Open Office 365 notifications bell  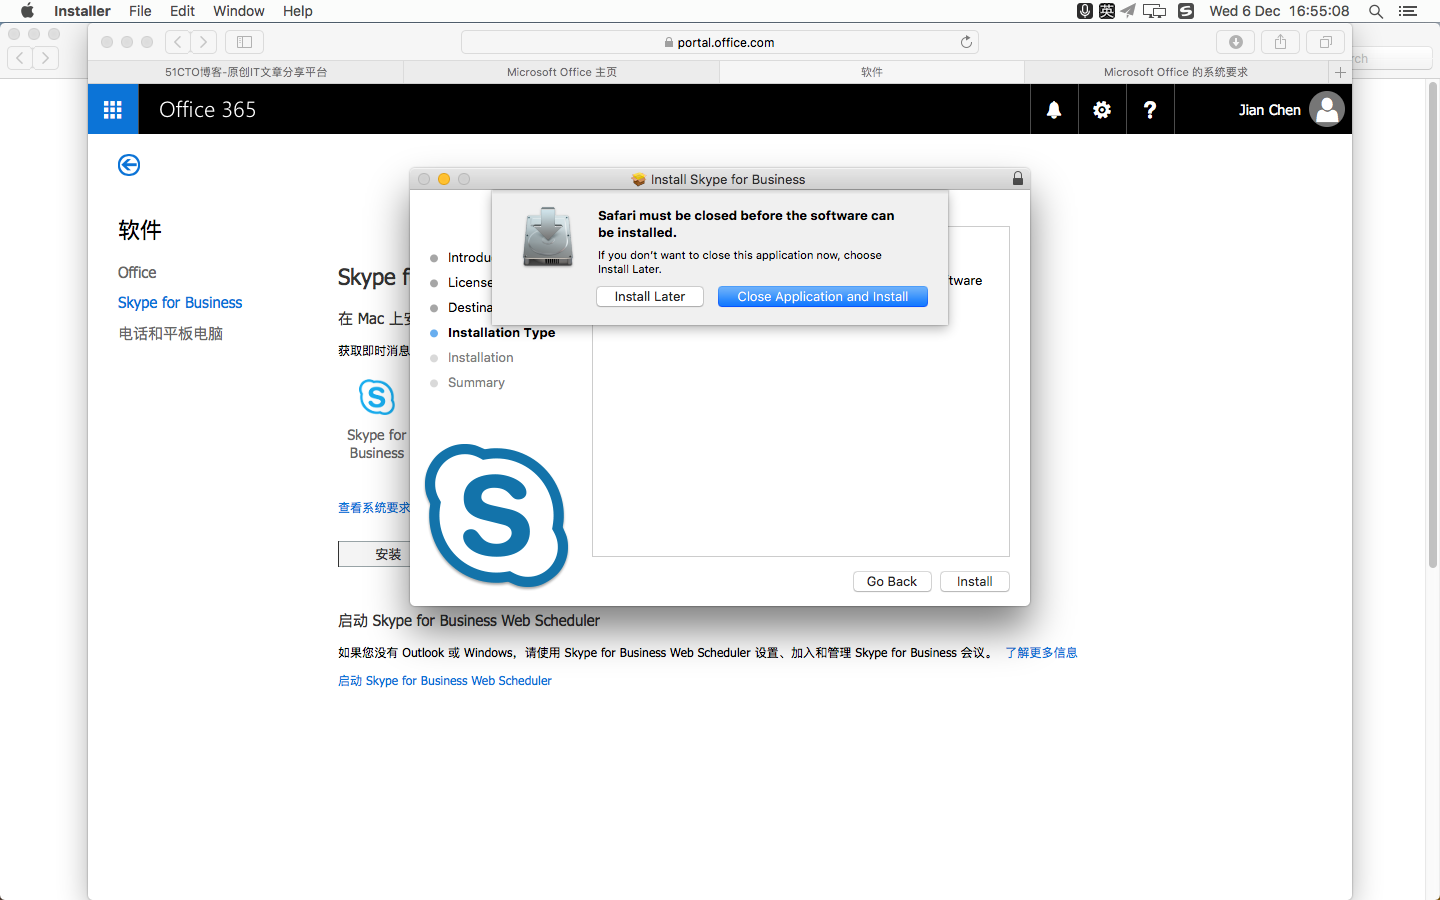tap(1054, 110)
